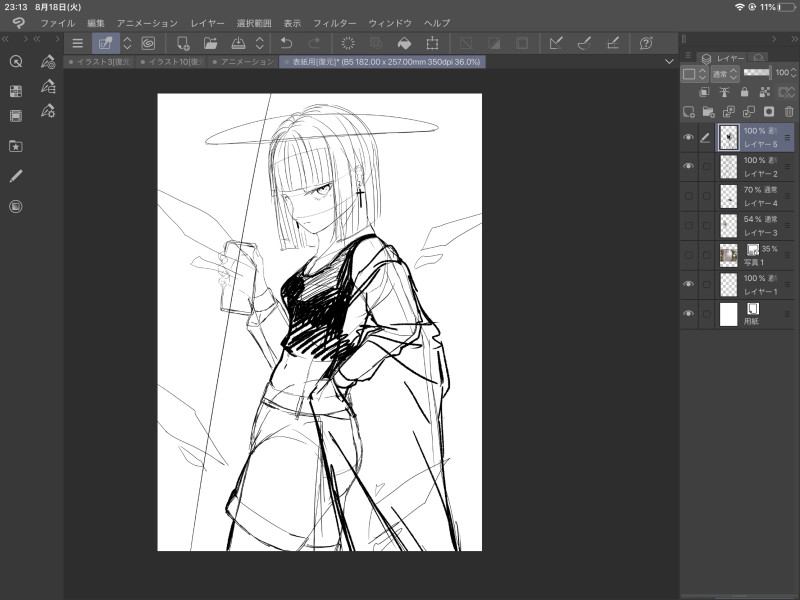Screen dimensions: 800x600
Task: Open the Quick Access palette icon
Action: pos(16,62)
